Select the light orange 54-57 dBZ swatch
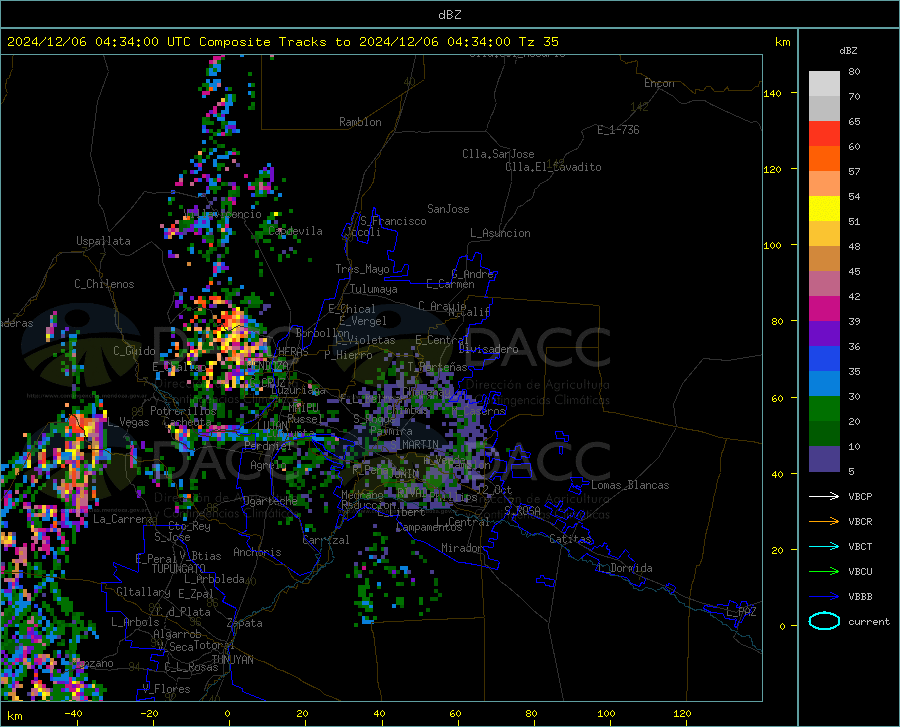 click(824, 184)
